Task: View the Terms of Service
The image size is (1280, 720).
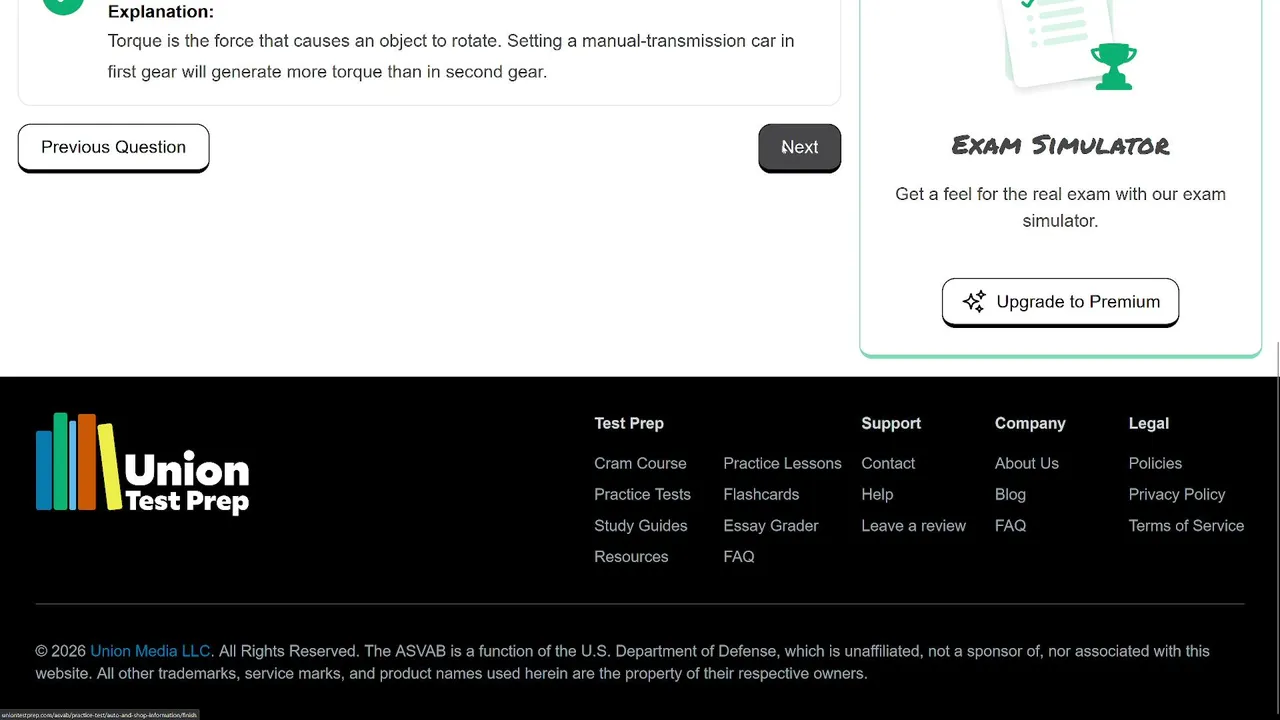Action: click(1186, 525)
